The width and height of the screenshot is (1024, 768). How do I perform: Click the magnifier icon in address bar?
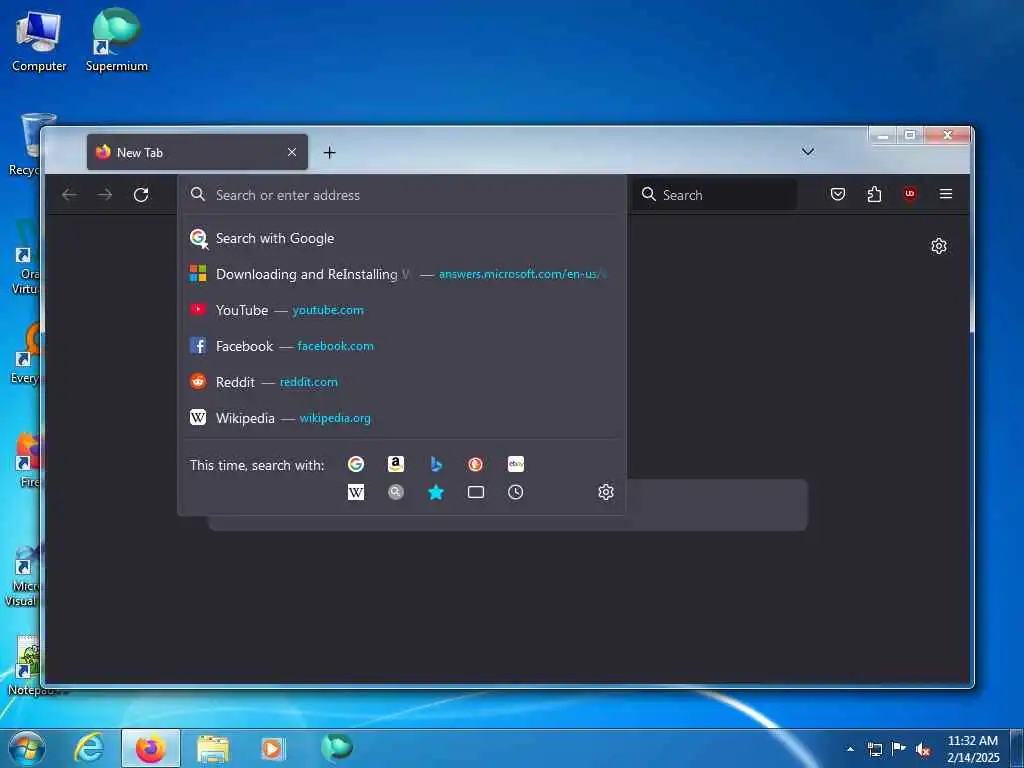198,194
